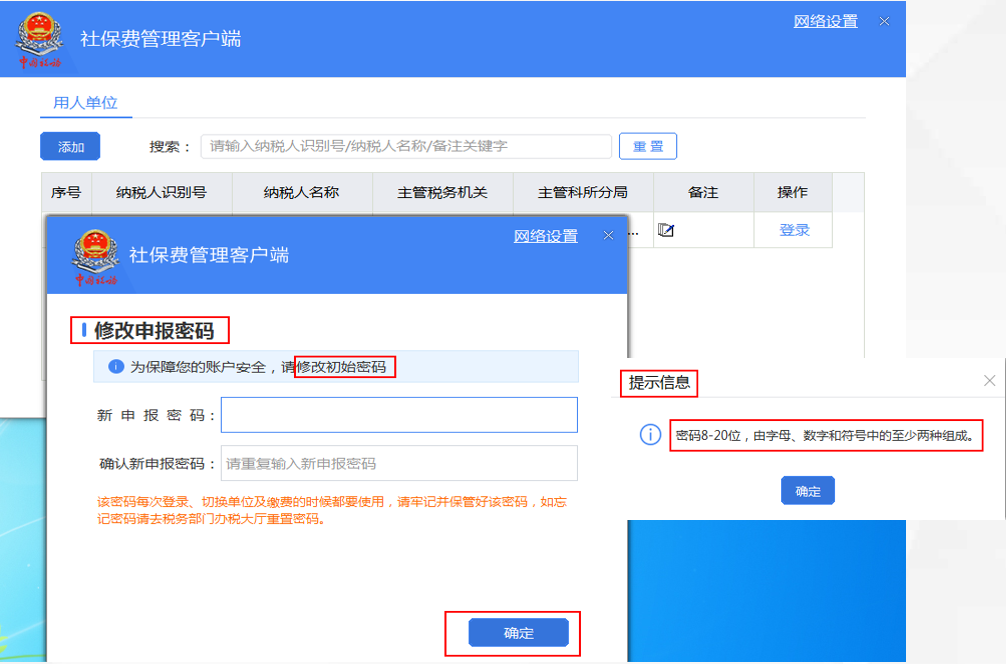Screen dimensions: 1006x664
Task: Click the edit note icon in 备注 column
Action: 666,230
